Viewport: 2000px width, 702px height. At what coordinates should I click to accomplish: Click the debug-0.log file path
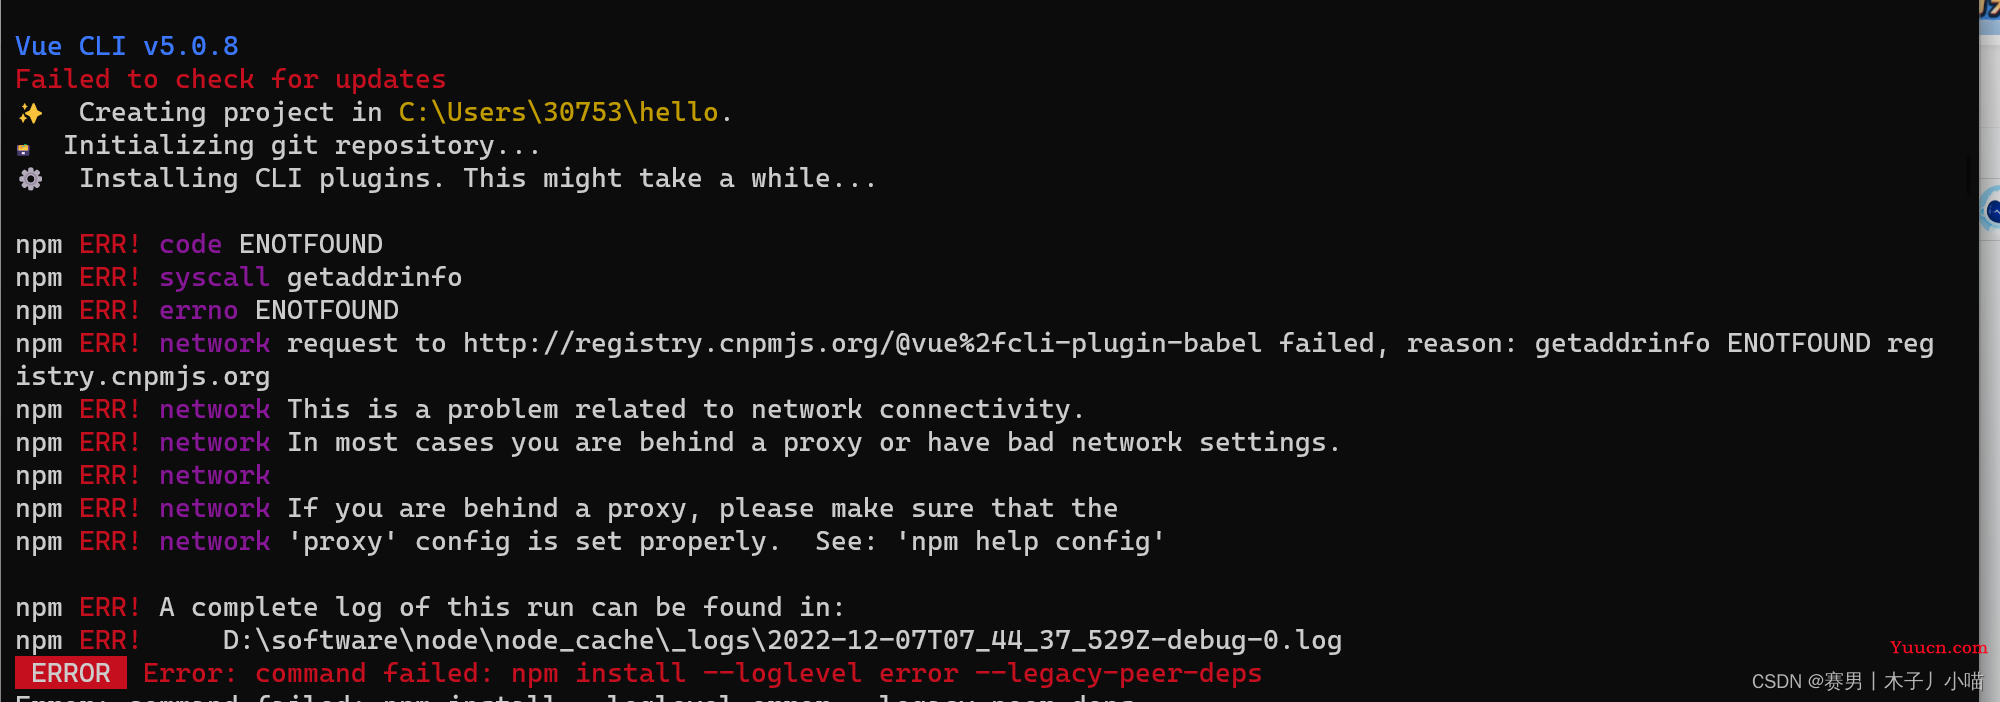[782, 640]
